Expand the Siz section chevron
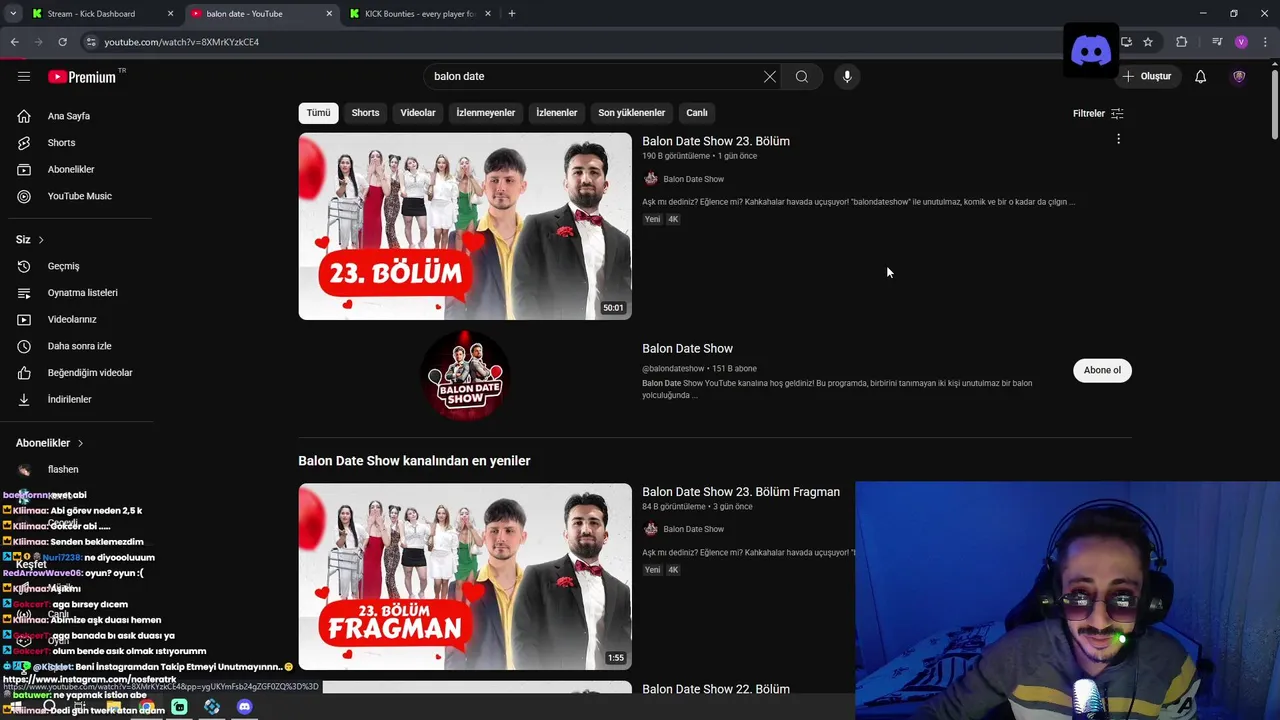This screenshot has height=720, width=1280. click(41, 240)
